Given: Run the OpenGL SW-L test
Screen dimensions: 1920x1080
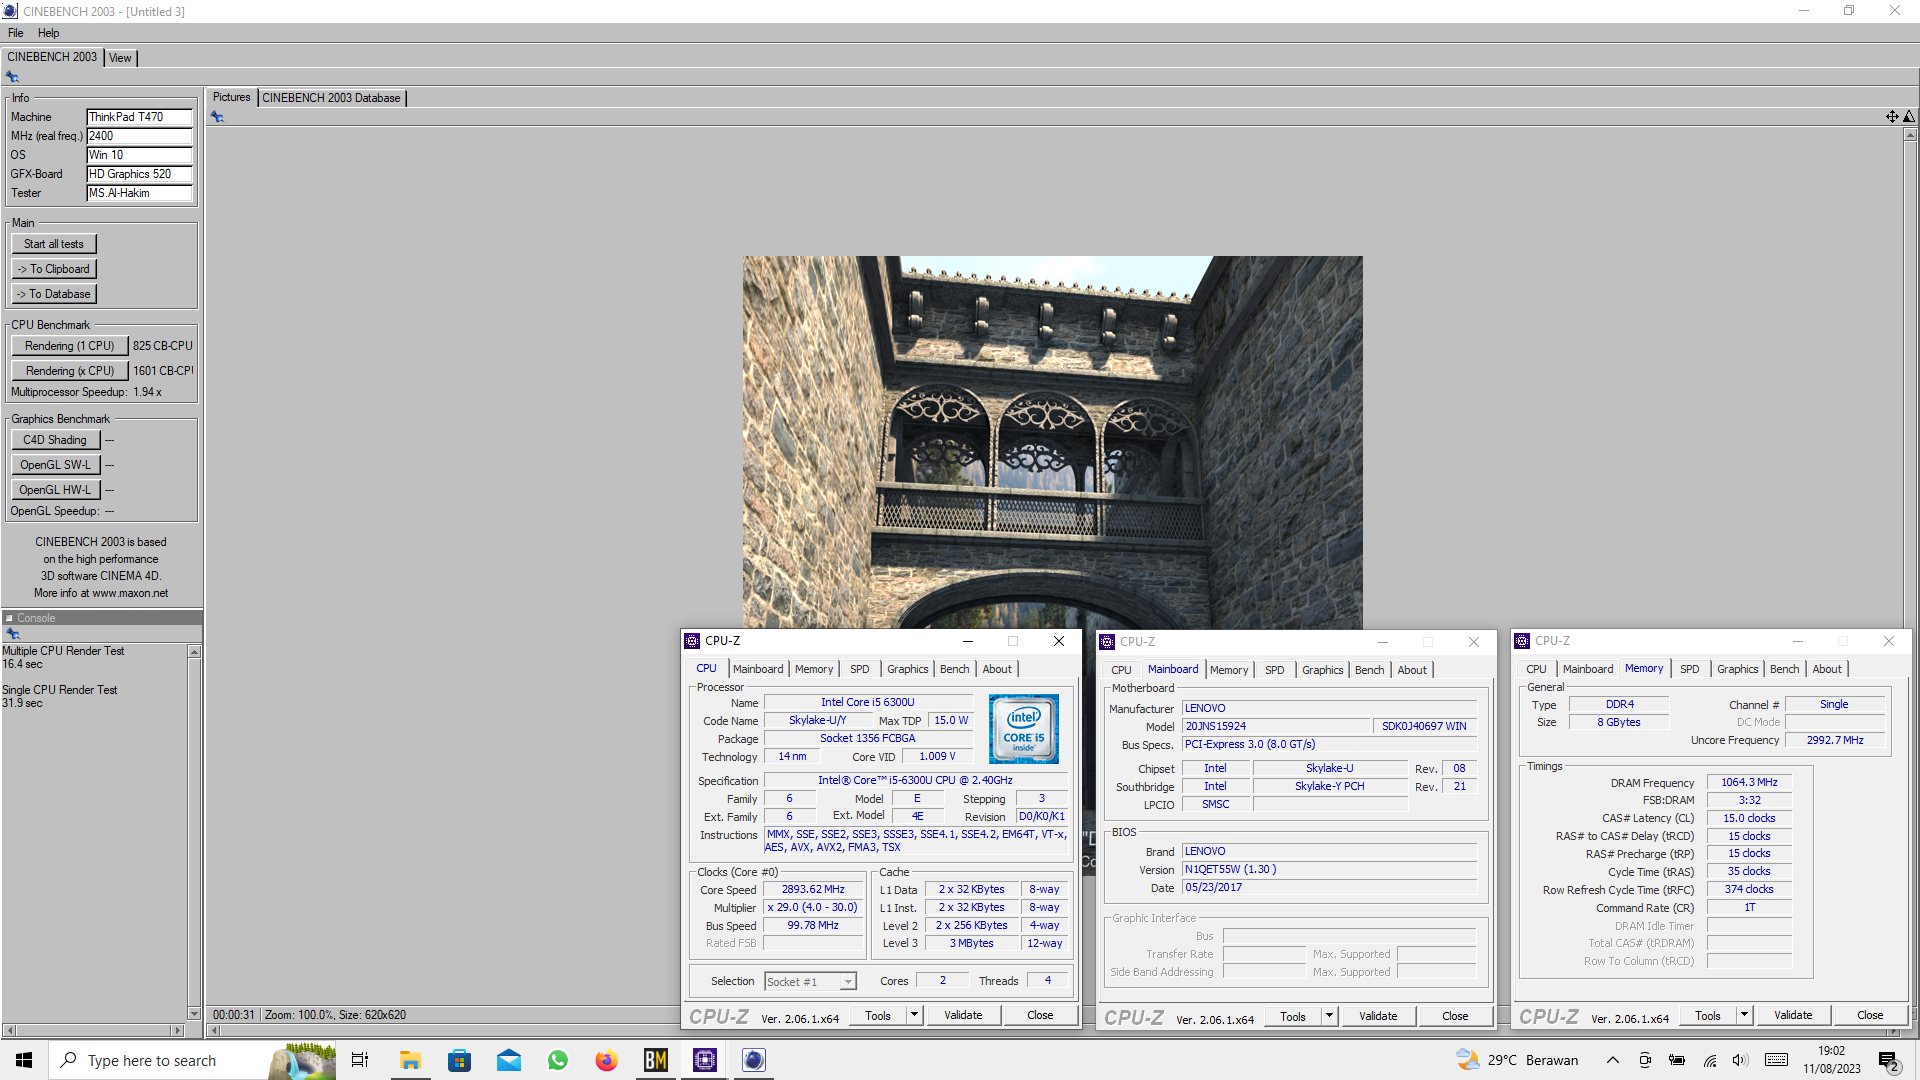Looking at the screenshot, I should pyautogui.click(x=56, y=465).
